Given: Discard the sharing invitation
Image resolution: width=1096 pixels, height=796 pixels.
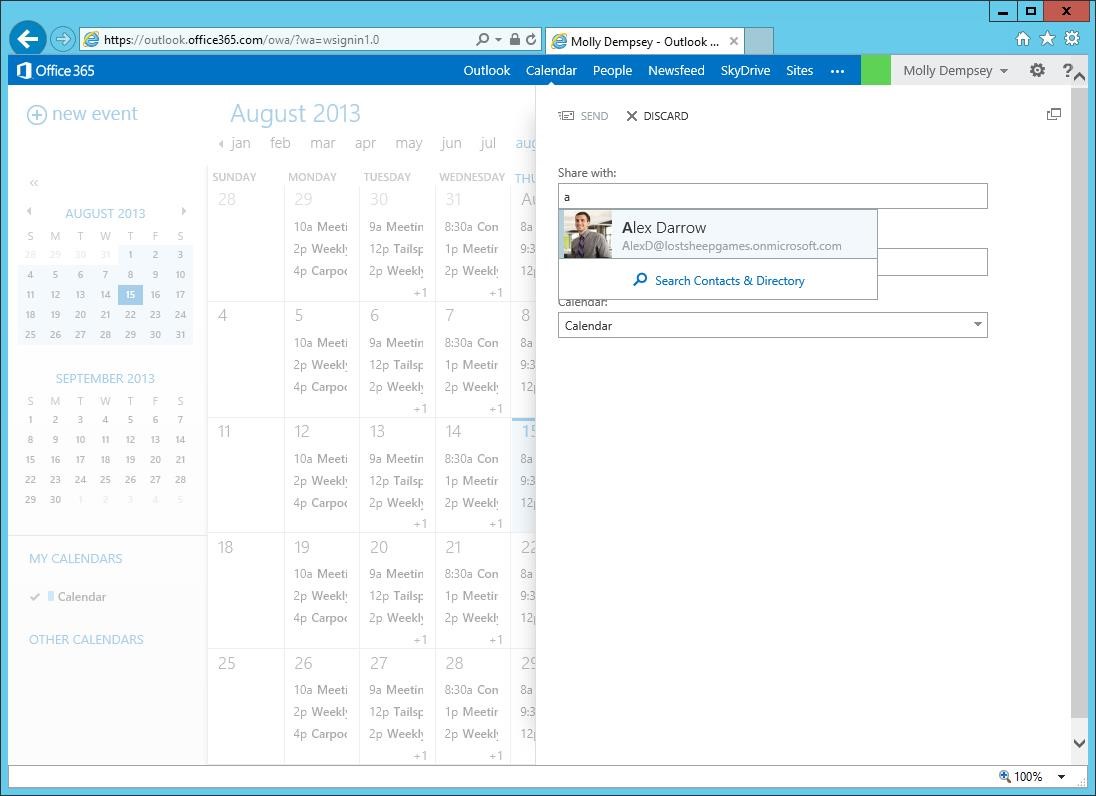Looking at the screenshot, I should coord(657,115).
